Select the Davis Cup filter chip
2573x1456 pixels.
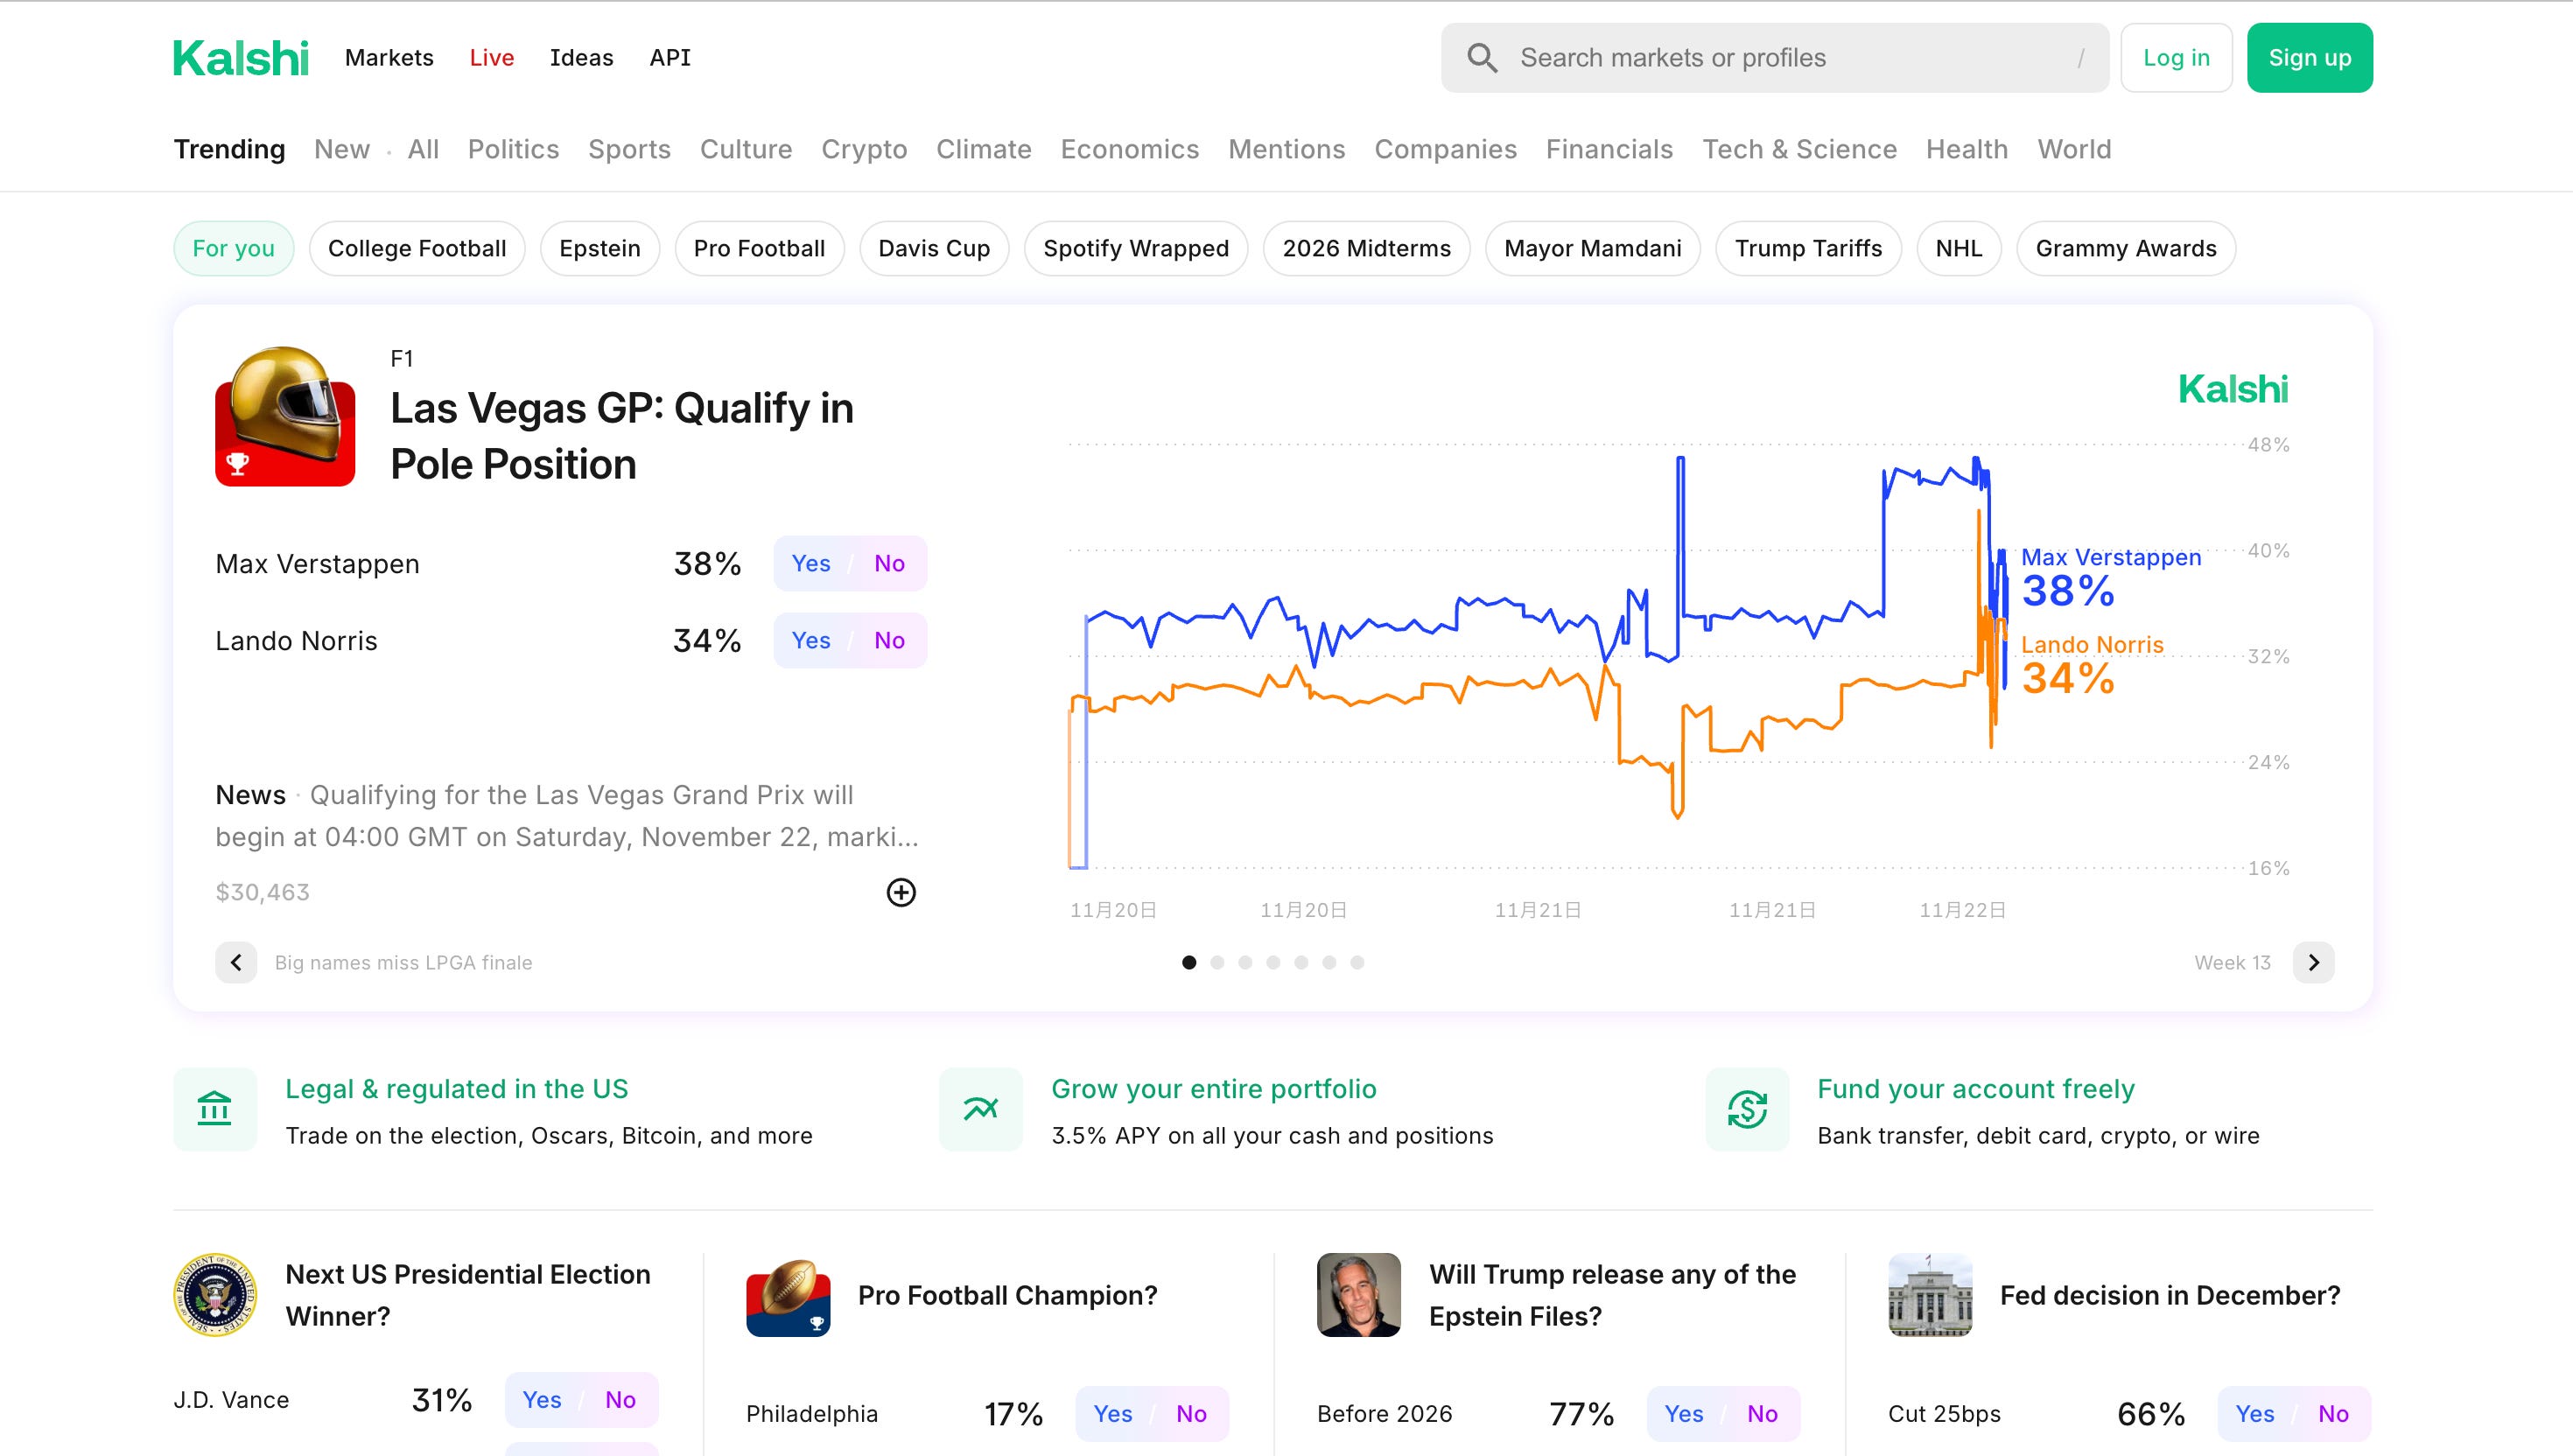933,248
